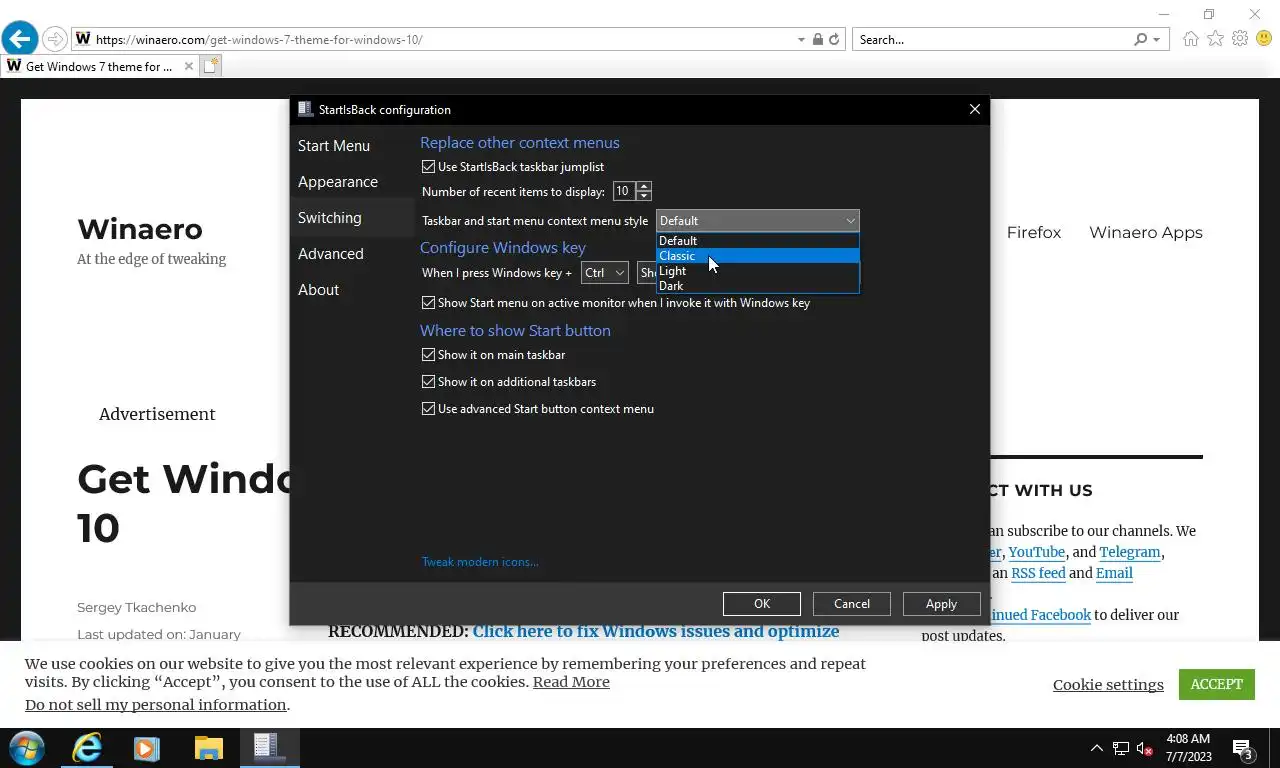Open the IE Home icon
The image size is (1280, 768).
1190,39
